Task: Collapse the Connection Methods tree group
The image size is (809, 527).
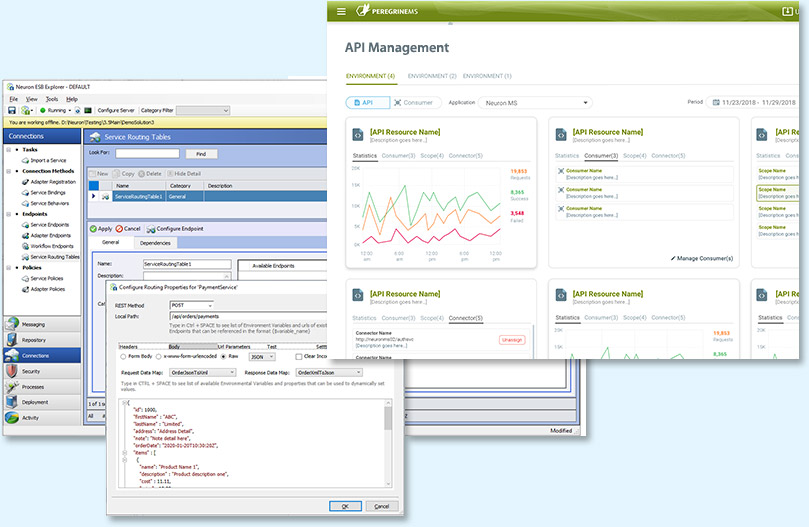Action: coord(9,171)
